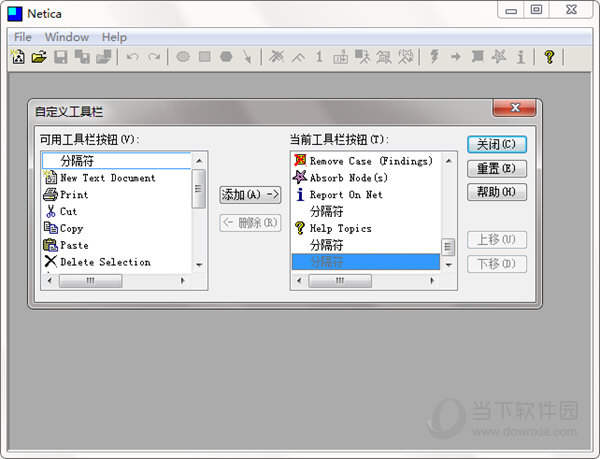Screen dimensions: 600x459
Task: Click the scissors icon left of Cut
Action: [51, 211]
